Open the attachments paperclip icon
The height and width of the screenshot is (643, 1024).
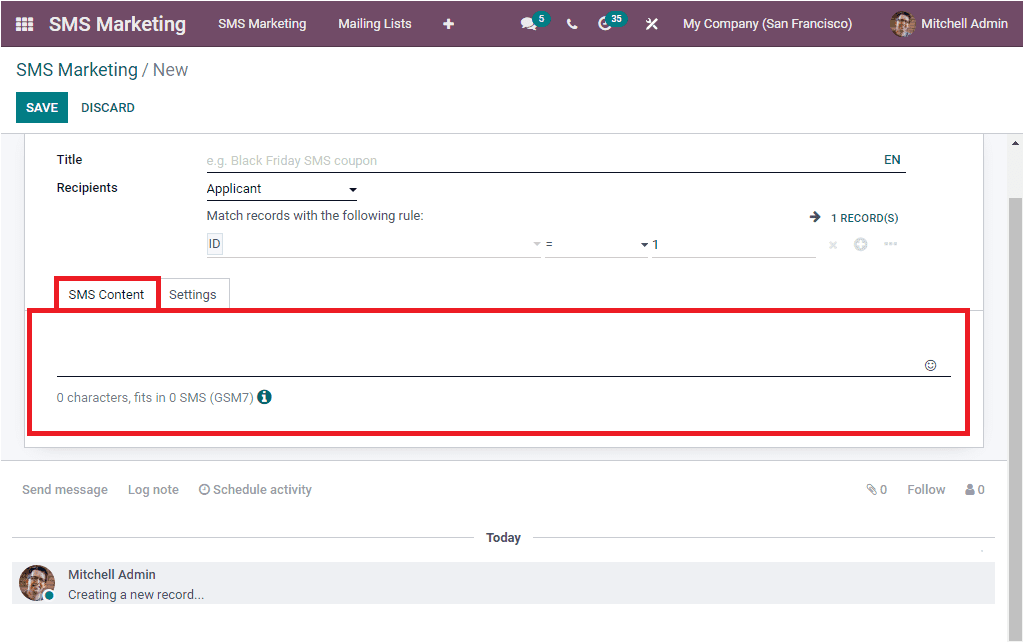click(x=872, y=490)
